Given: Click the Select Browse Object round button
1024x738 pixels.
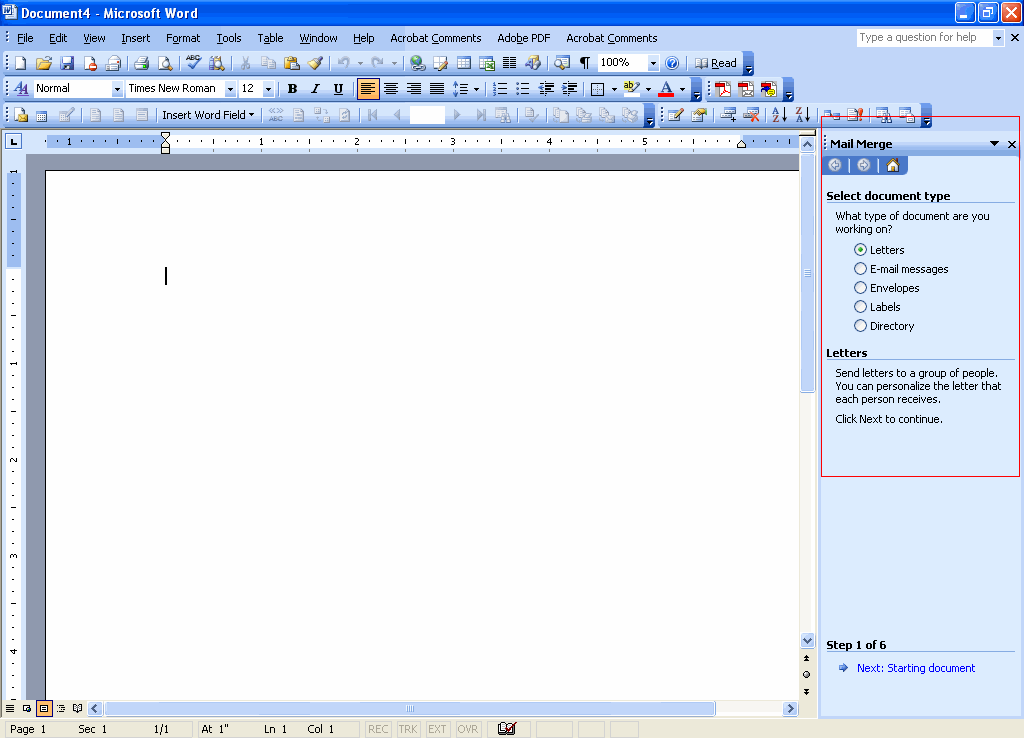Looking at the screenshot, I should tap(807, 674).
